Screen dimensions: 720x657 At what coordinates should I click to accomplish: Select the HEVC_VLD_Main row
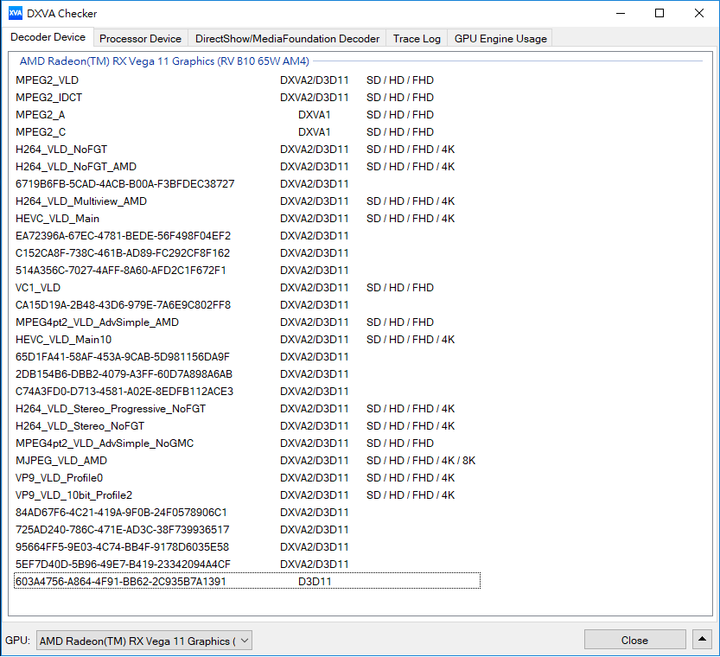pyautogui.click(x=247, y=219)
